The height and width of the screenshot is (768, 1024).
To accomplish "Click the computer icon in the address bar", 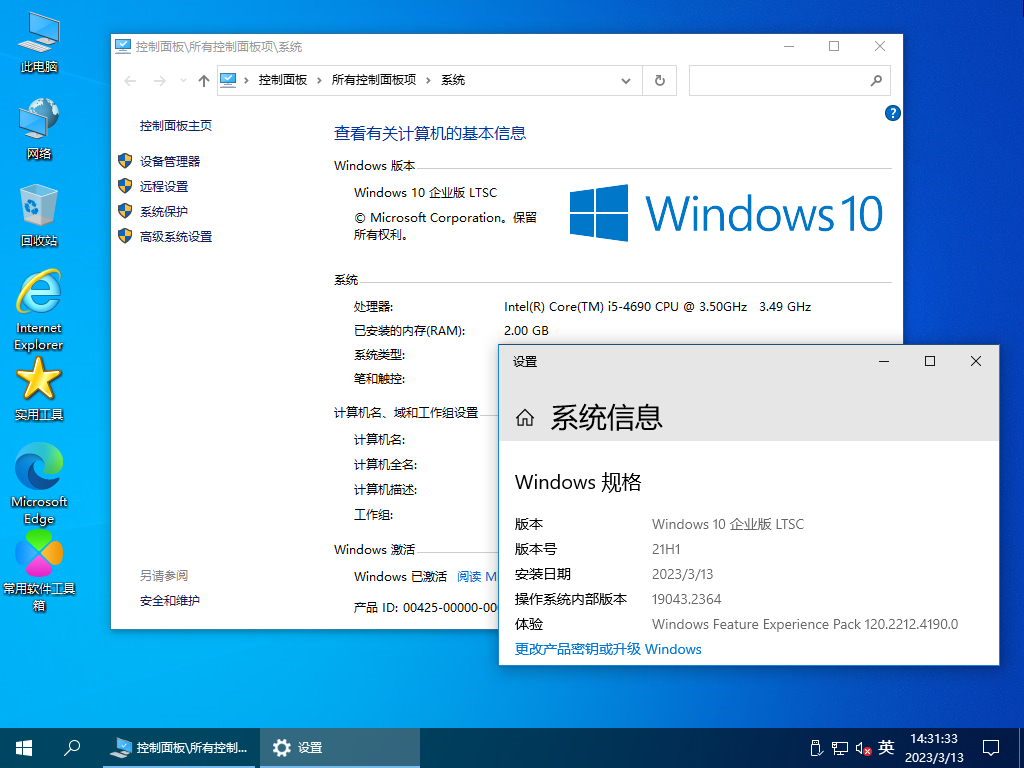I will pos(228,80).
